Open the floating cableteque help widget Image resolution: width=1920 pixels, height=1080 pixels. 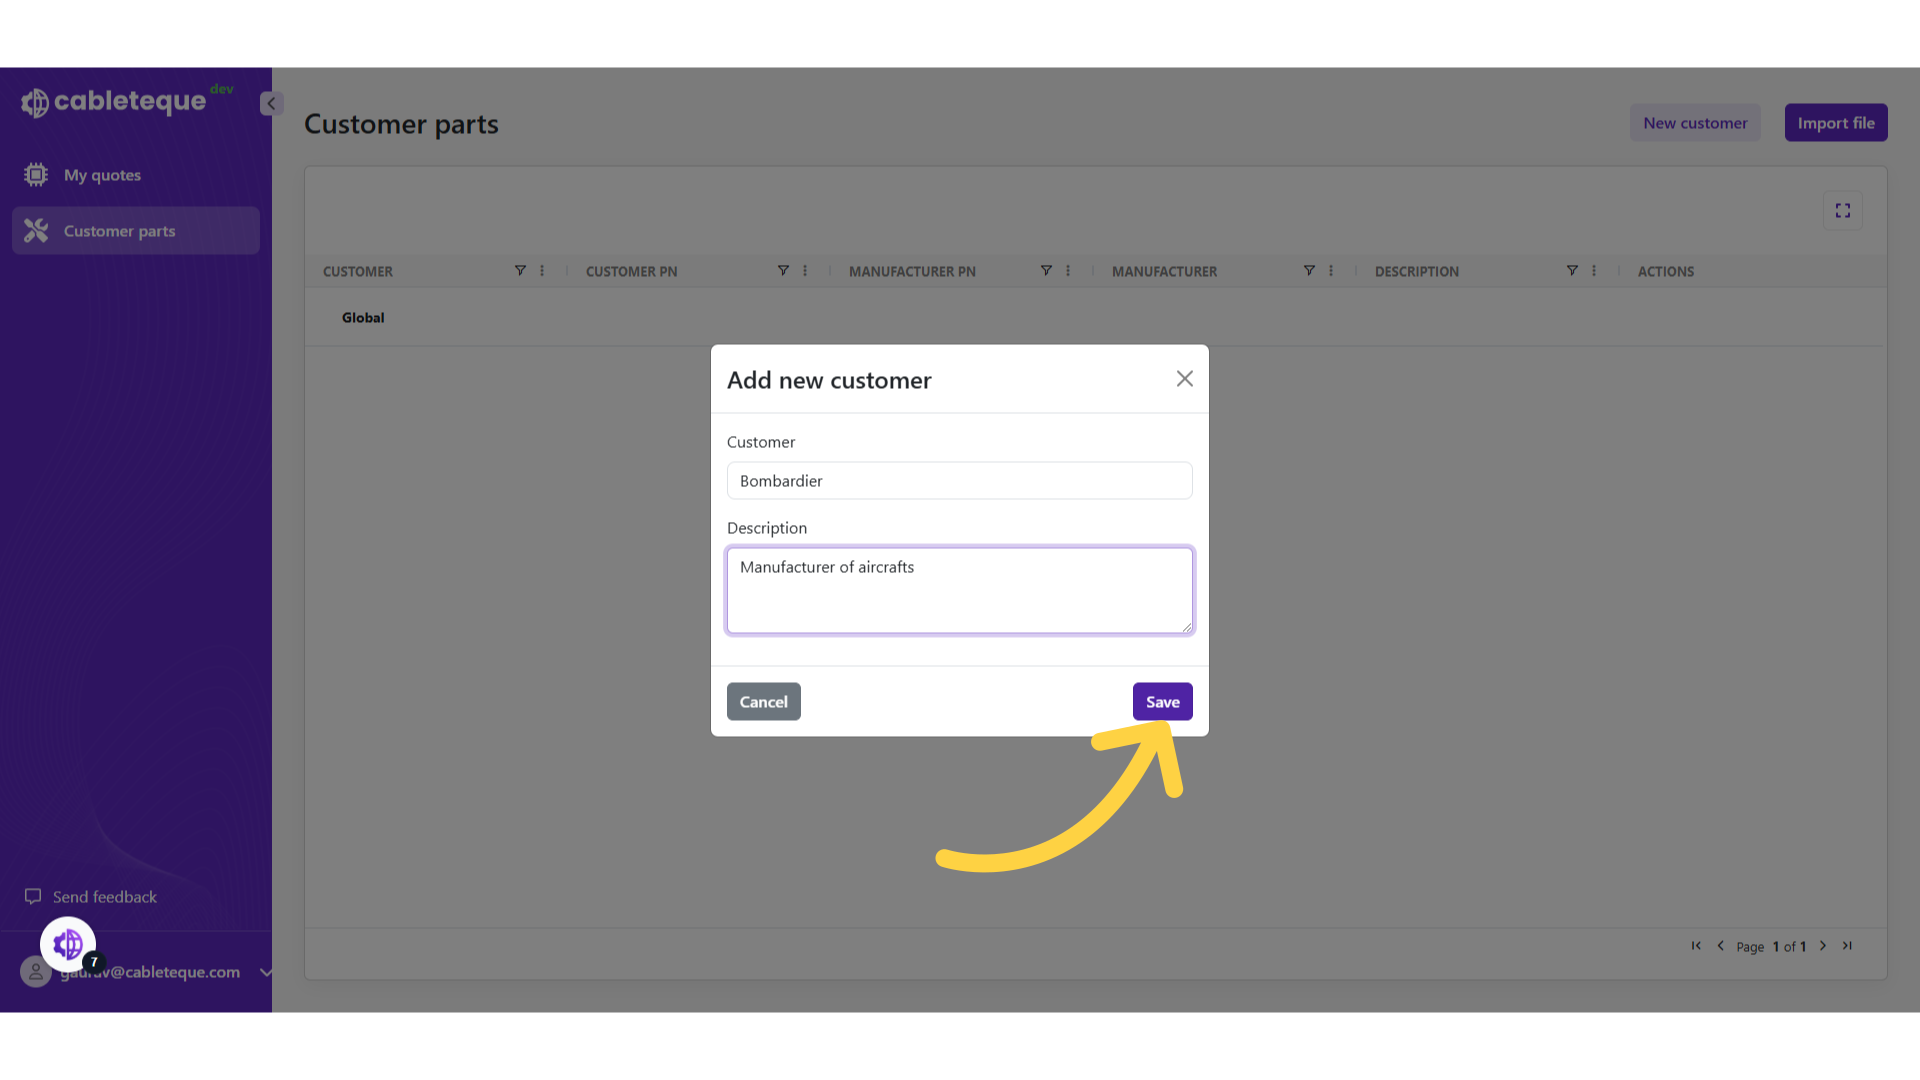click(68, 944)
